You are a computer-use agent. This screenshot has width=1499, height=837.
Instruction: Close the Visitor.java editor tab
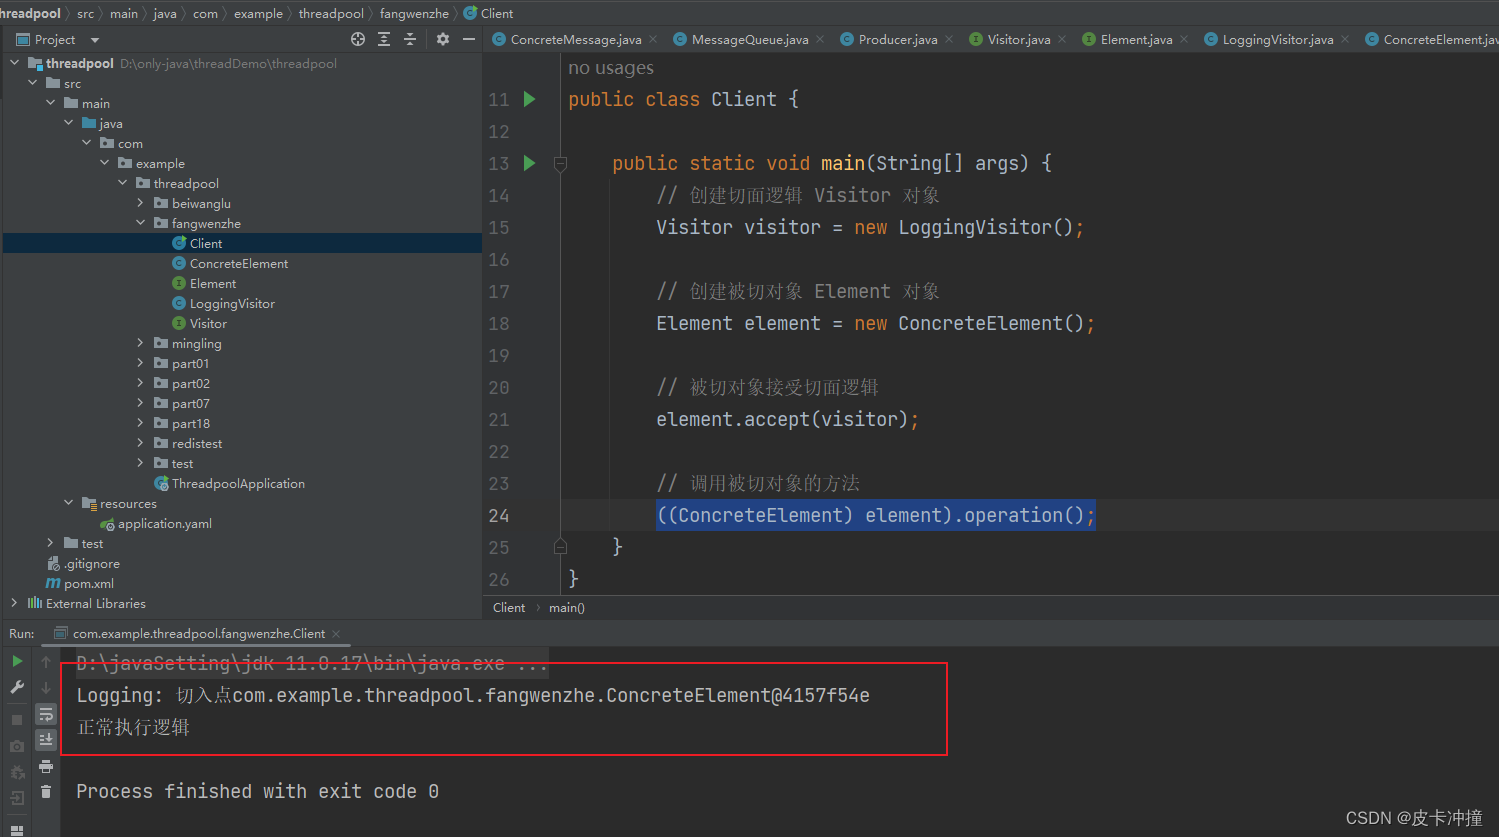(x=1062, y=39)
